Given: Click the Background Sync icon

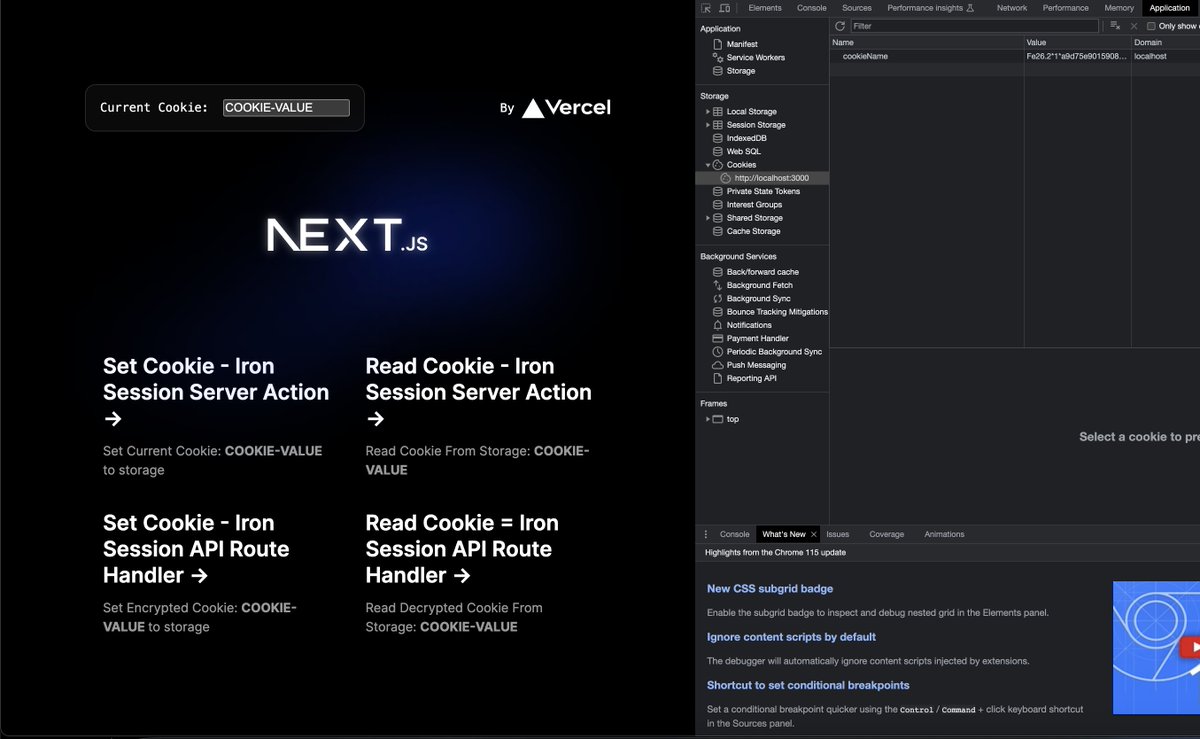Looking at the screenshot, I should tap(718, 298).
